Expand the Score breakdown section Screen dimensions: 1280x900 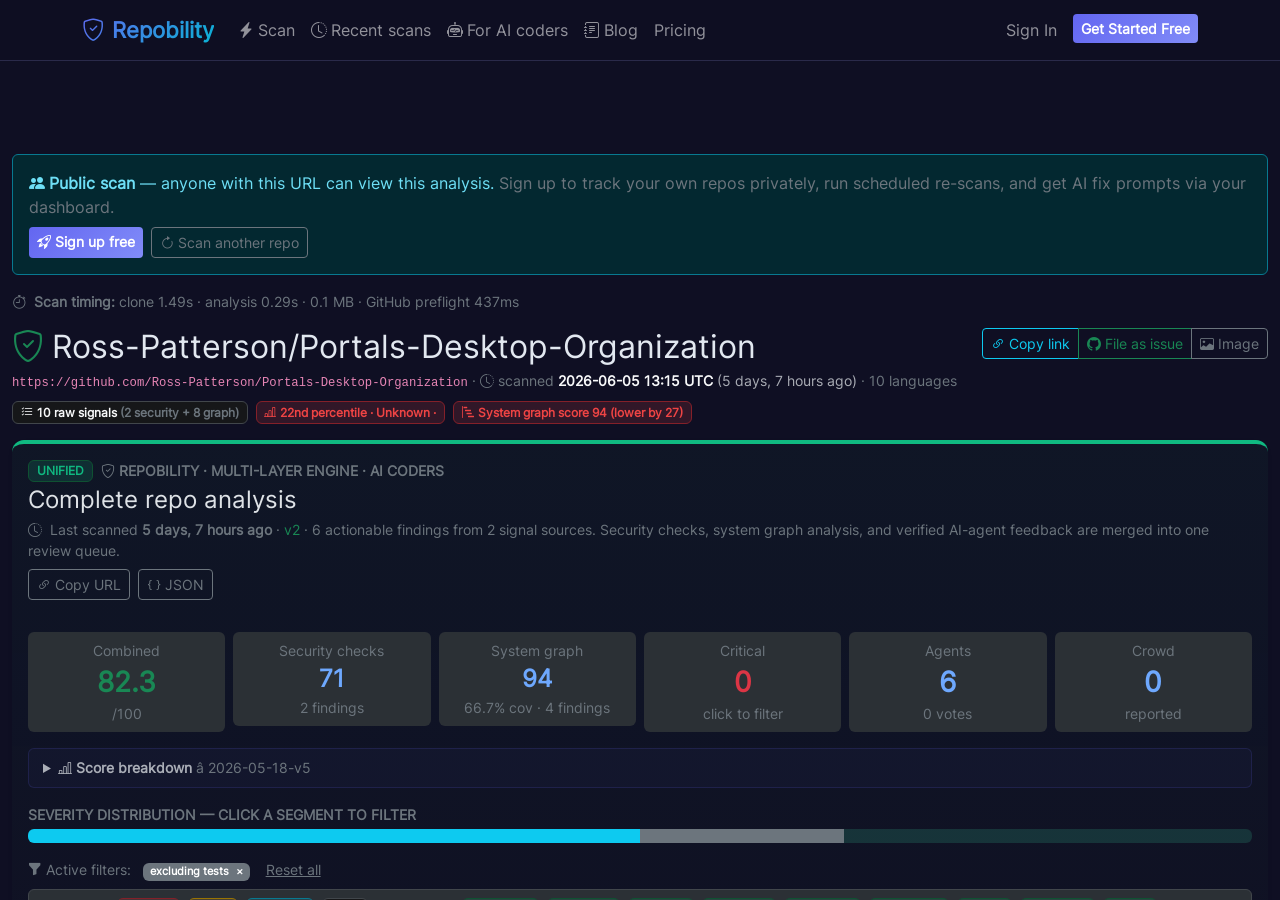coord(640,768)
